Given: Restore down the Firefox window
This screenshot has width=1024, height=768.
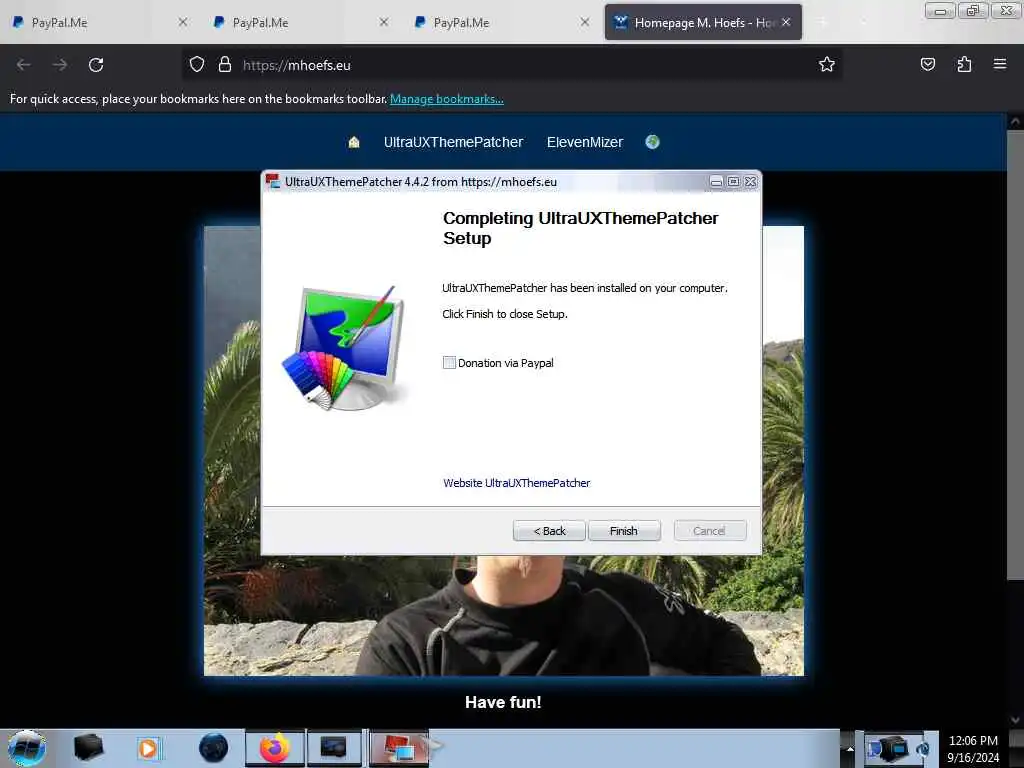Looking at the screenshot, I should (x=972, y=11).
